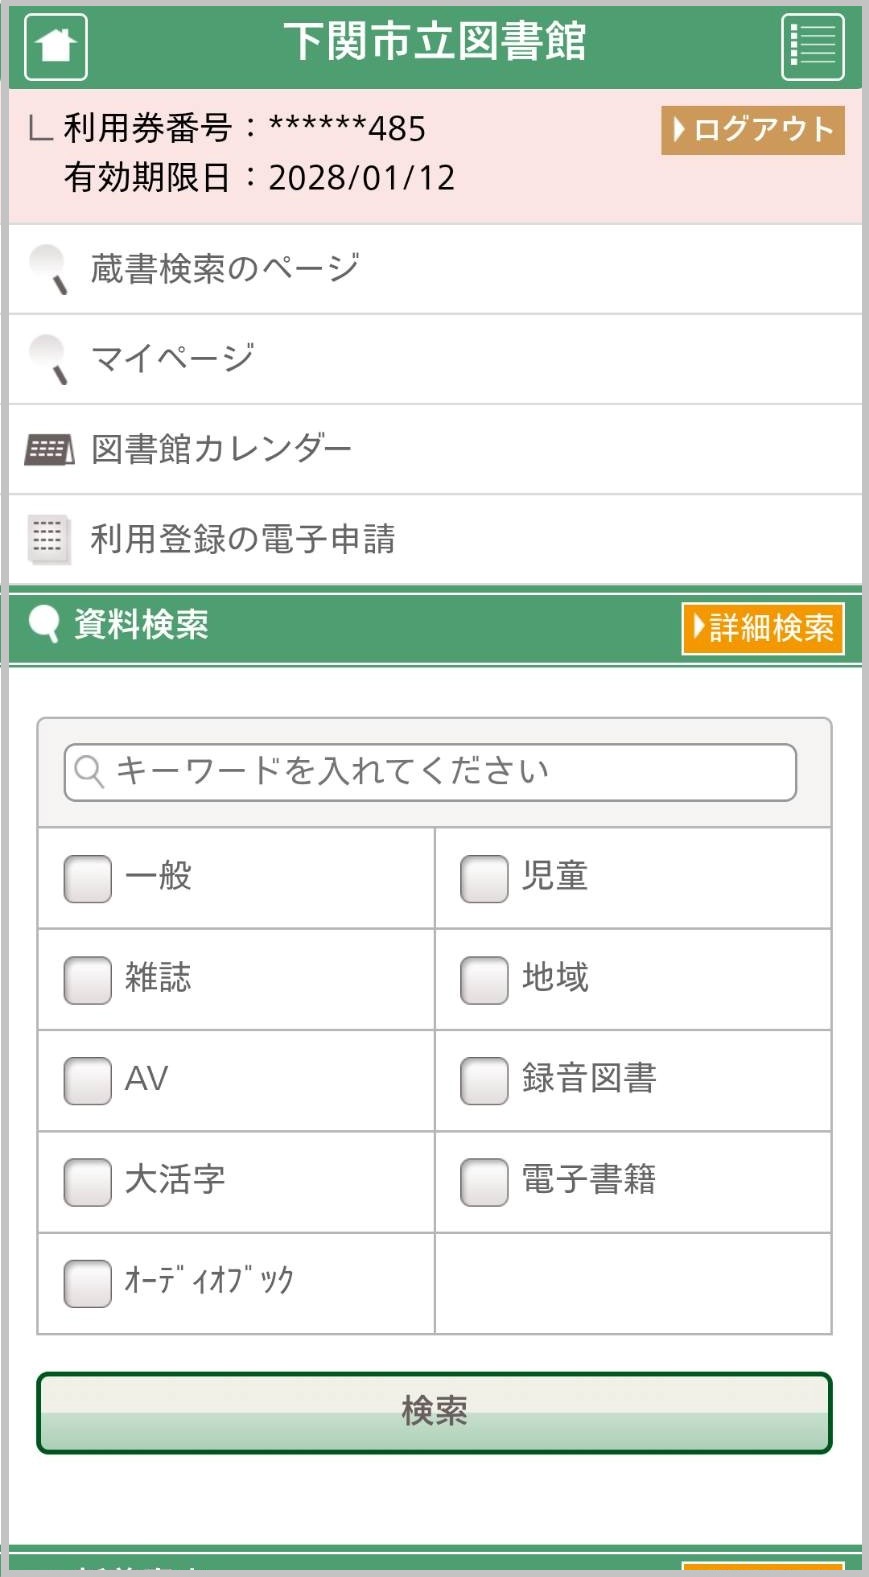This screenshot has width=869, height=1577.
Task: Click the ログアウト button
Action: point(751,128)
